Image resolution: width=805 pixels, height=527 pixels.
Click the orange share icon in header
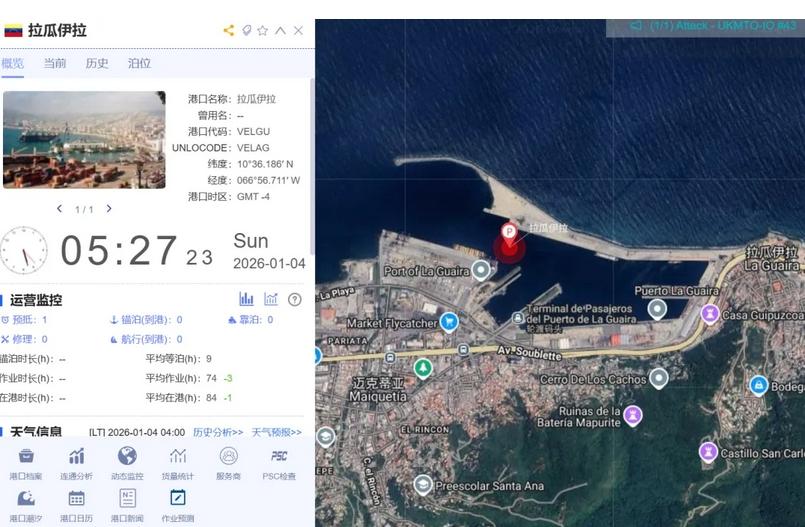(229, 31)
